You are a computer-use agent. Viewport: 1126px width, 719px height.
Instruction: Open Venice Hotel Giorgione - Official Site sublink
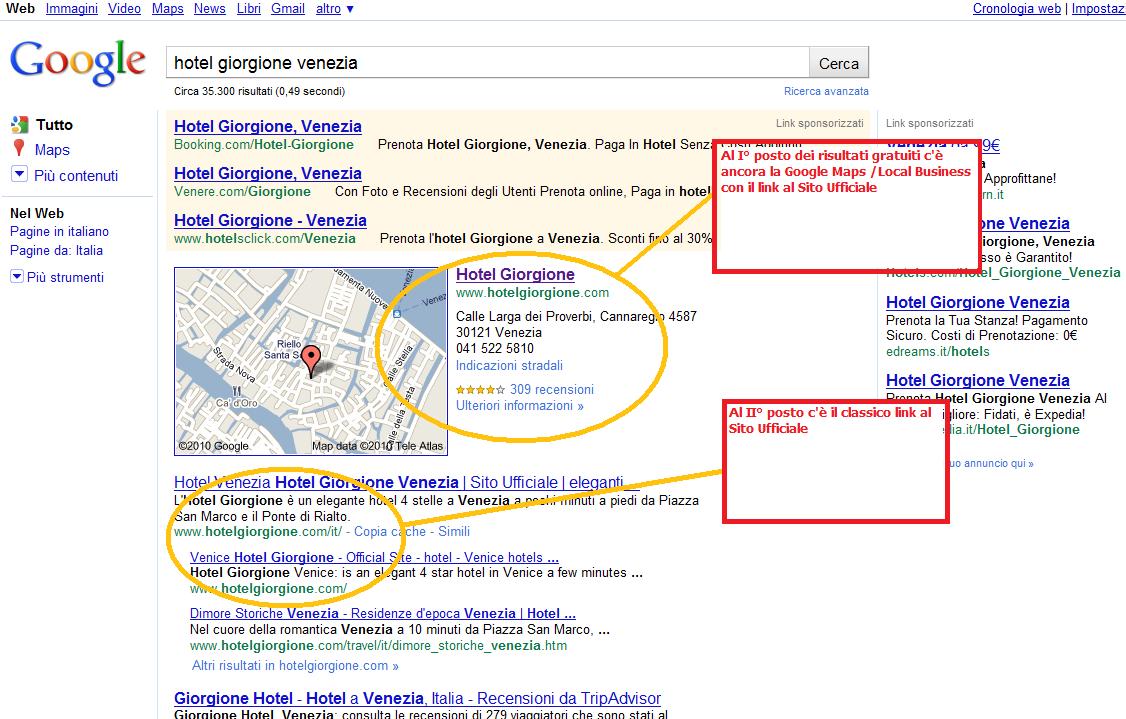374,557
